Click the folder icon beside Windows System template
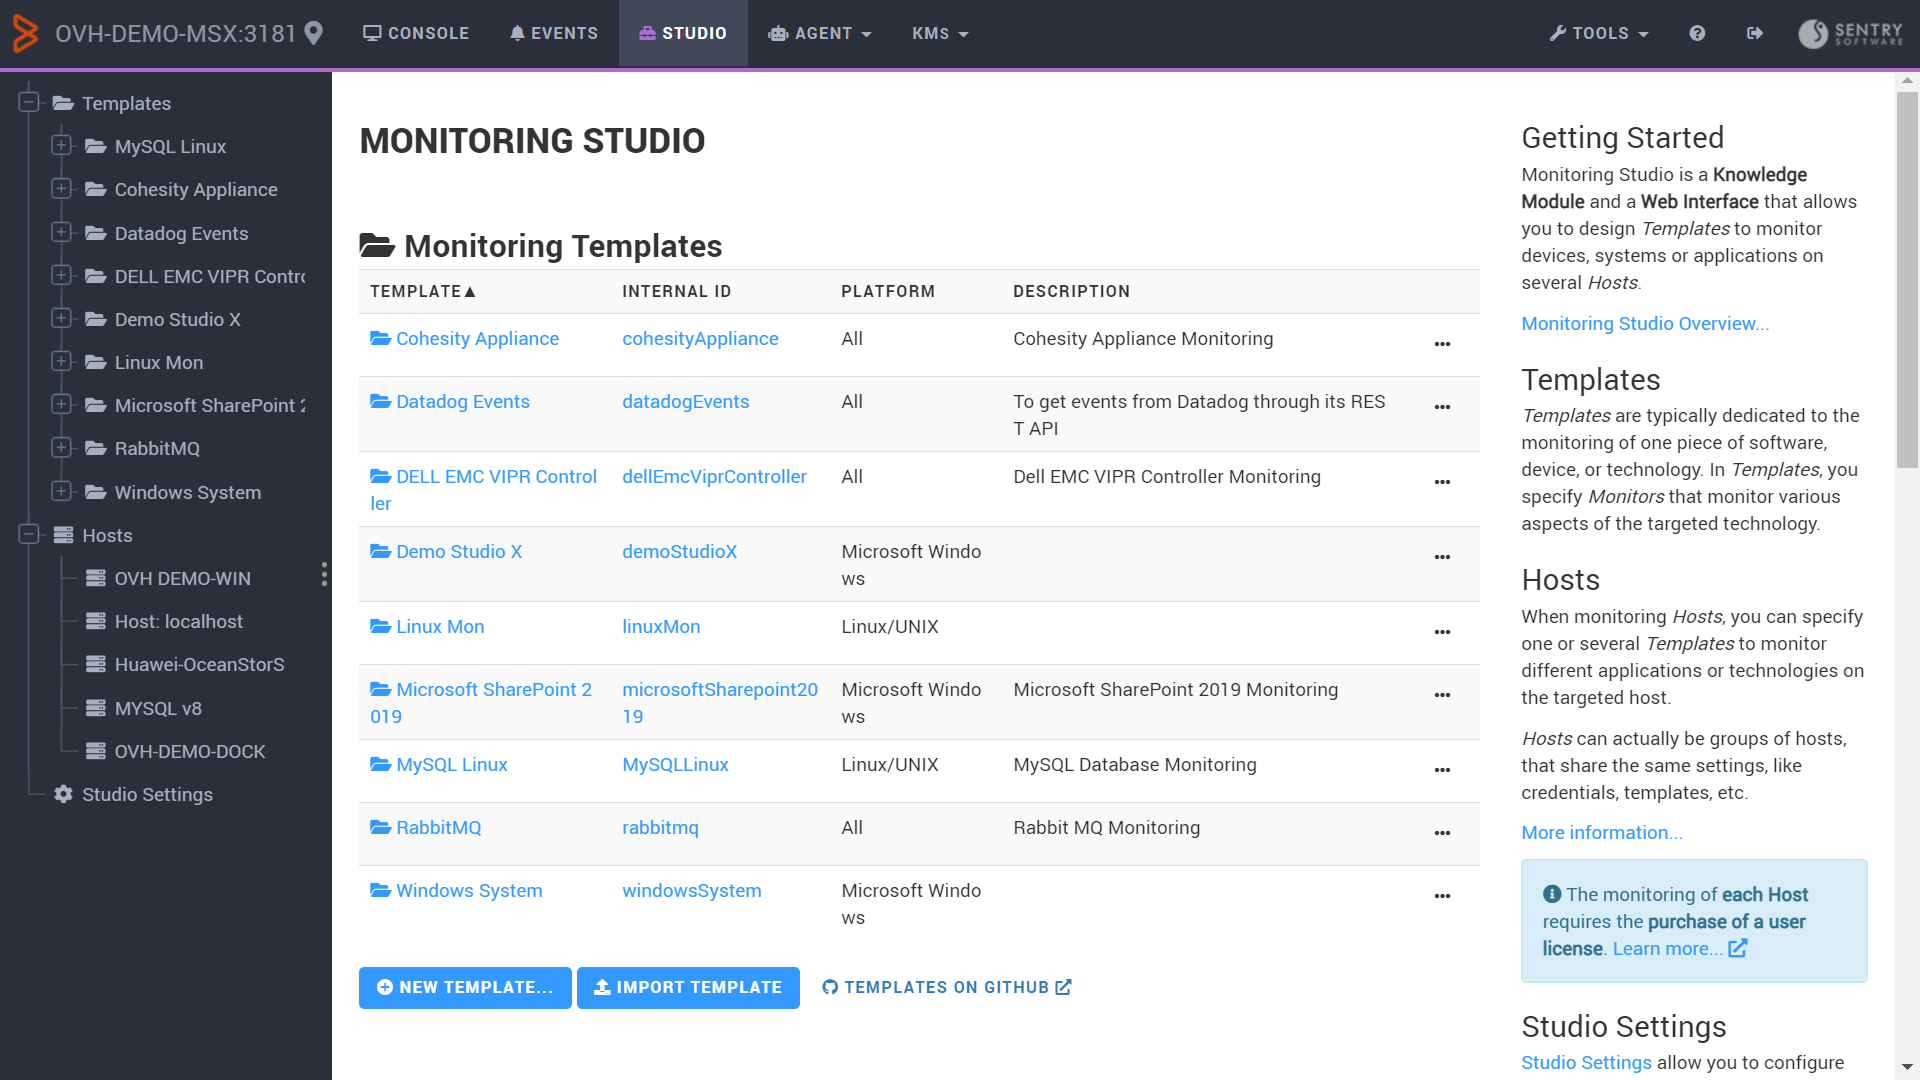 pos(378,890)
